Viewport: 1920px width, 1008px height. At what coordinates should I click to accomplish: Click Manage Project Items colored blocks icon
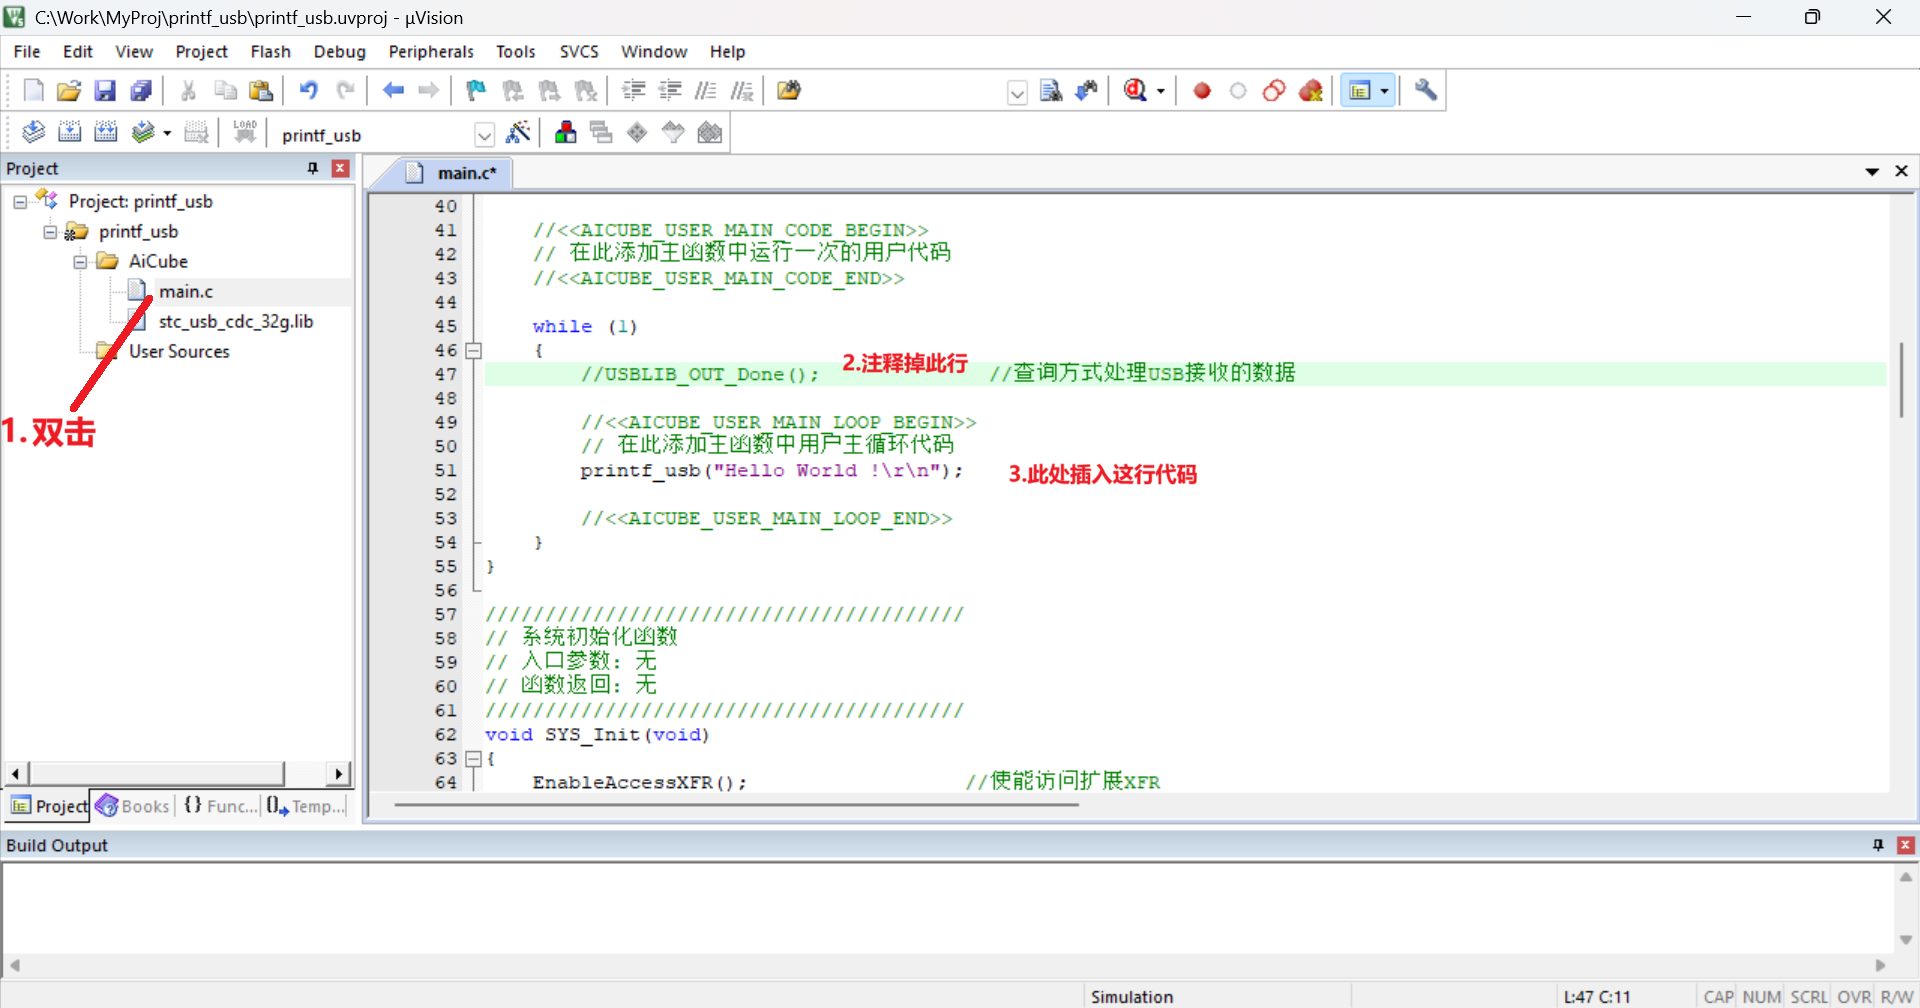point(565,133)
